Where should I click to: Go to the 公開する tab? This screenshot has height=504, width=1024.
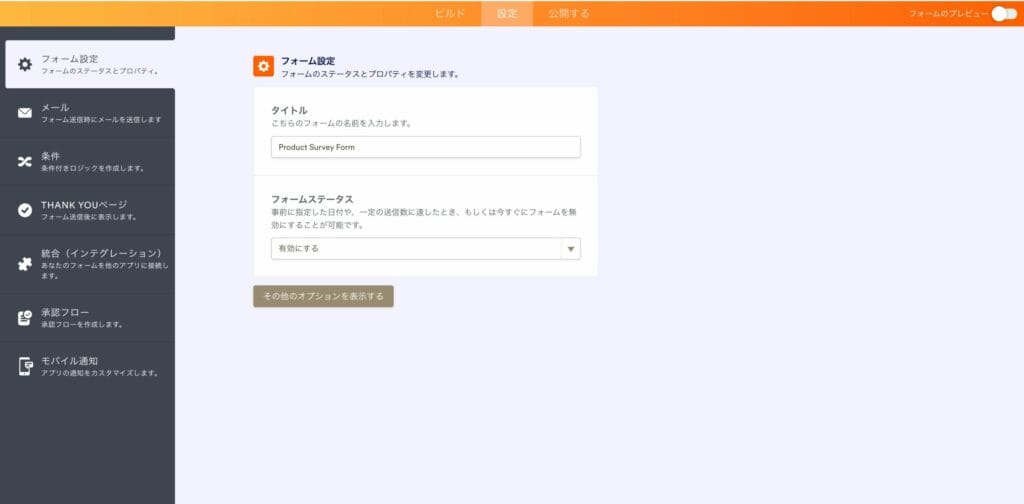click(x=569, y=14)
